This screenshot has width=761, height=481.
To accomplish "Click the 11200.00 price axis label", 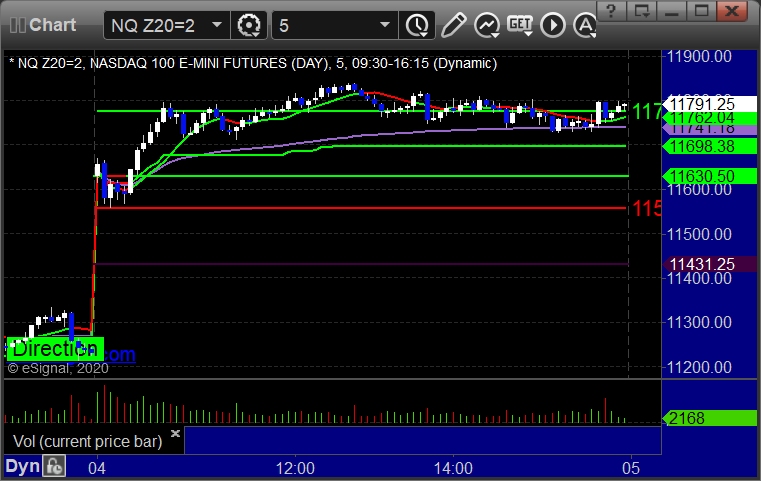I will point(699,367).
